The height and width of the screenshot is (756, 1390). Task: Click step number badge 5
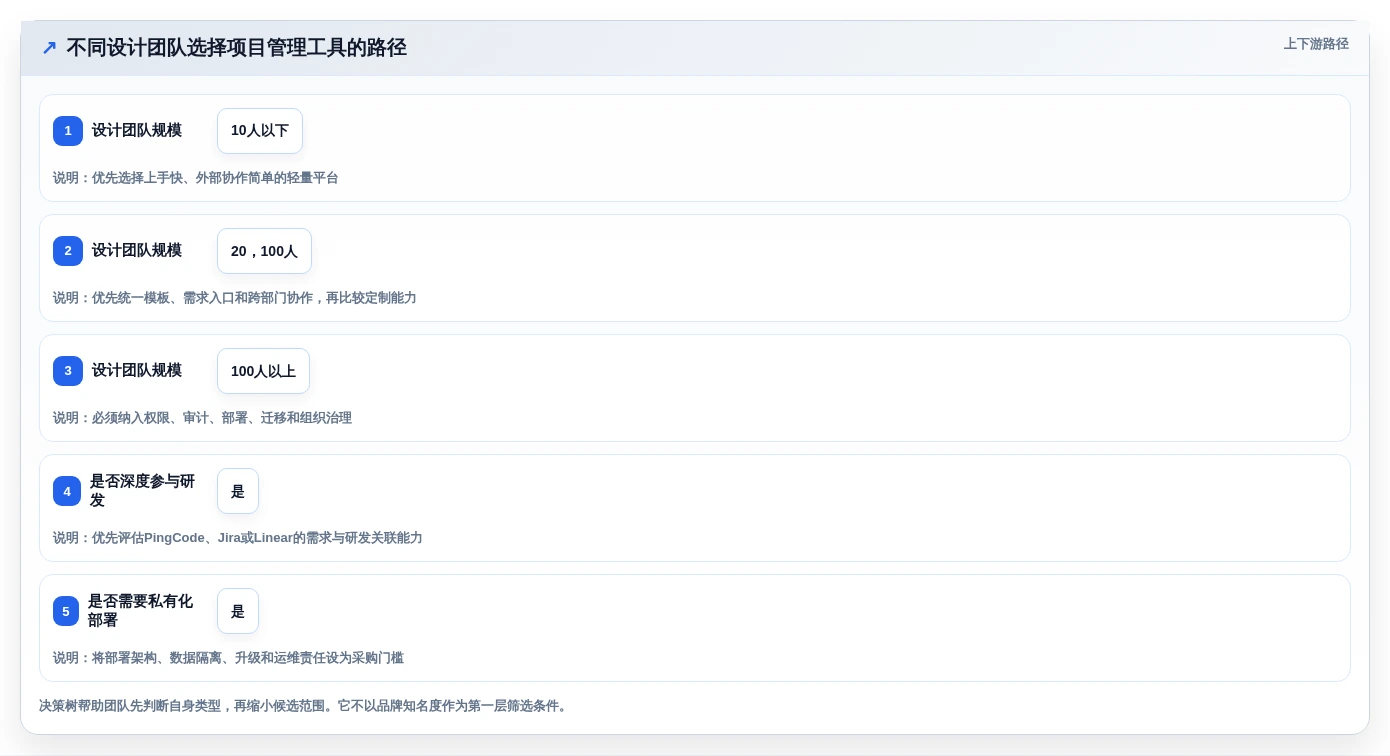click(66, 611)
